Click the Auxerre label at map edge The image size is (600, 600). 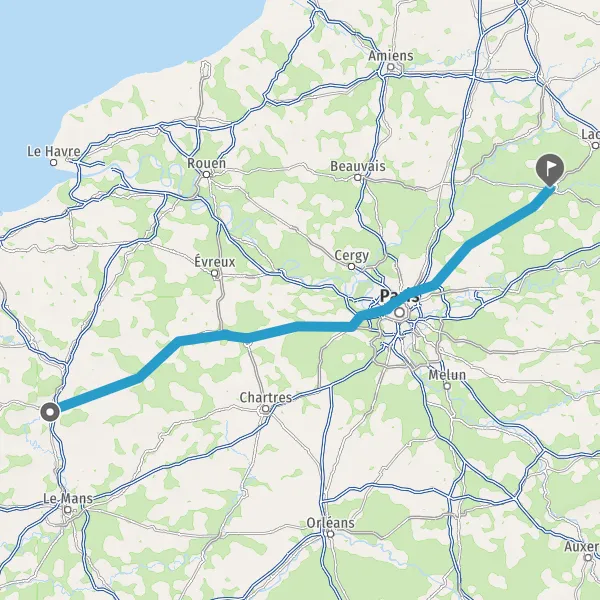tap(582, 547)
